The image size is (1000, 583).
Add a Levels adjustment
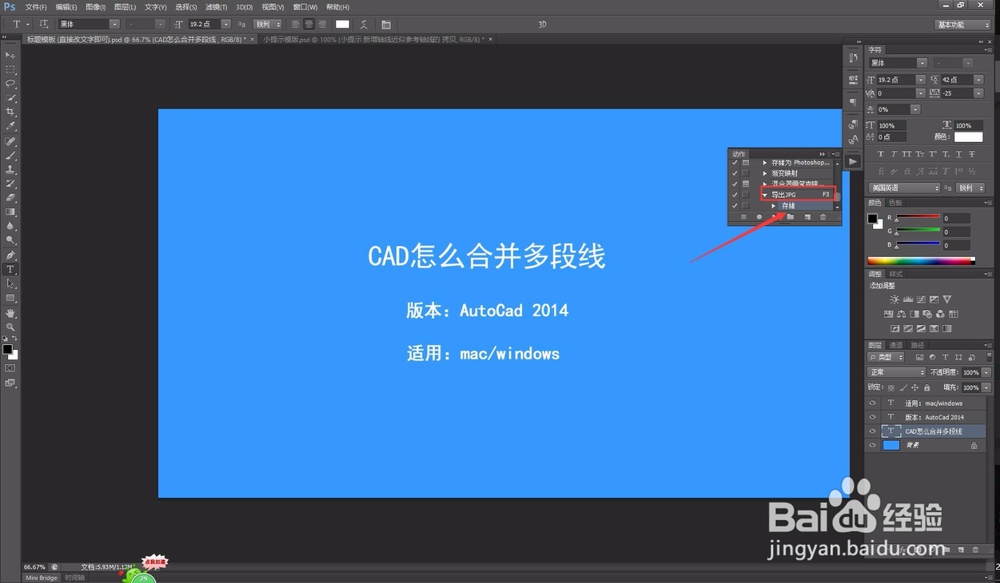(x=908, y=299)
